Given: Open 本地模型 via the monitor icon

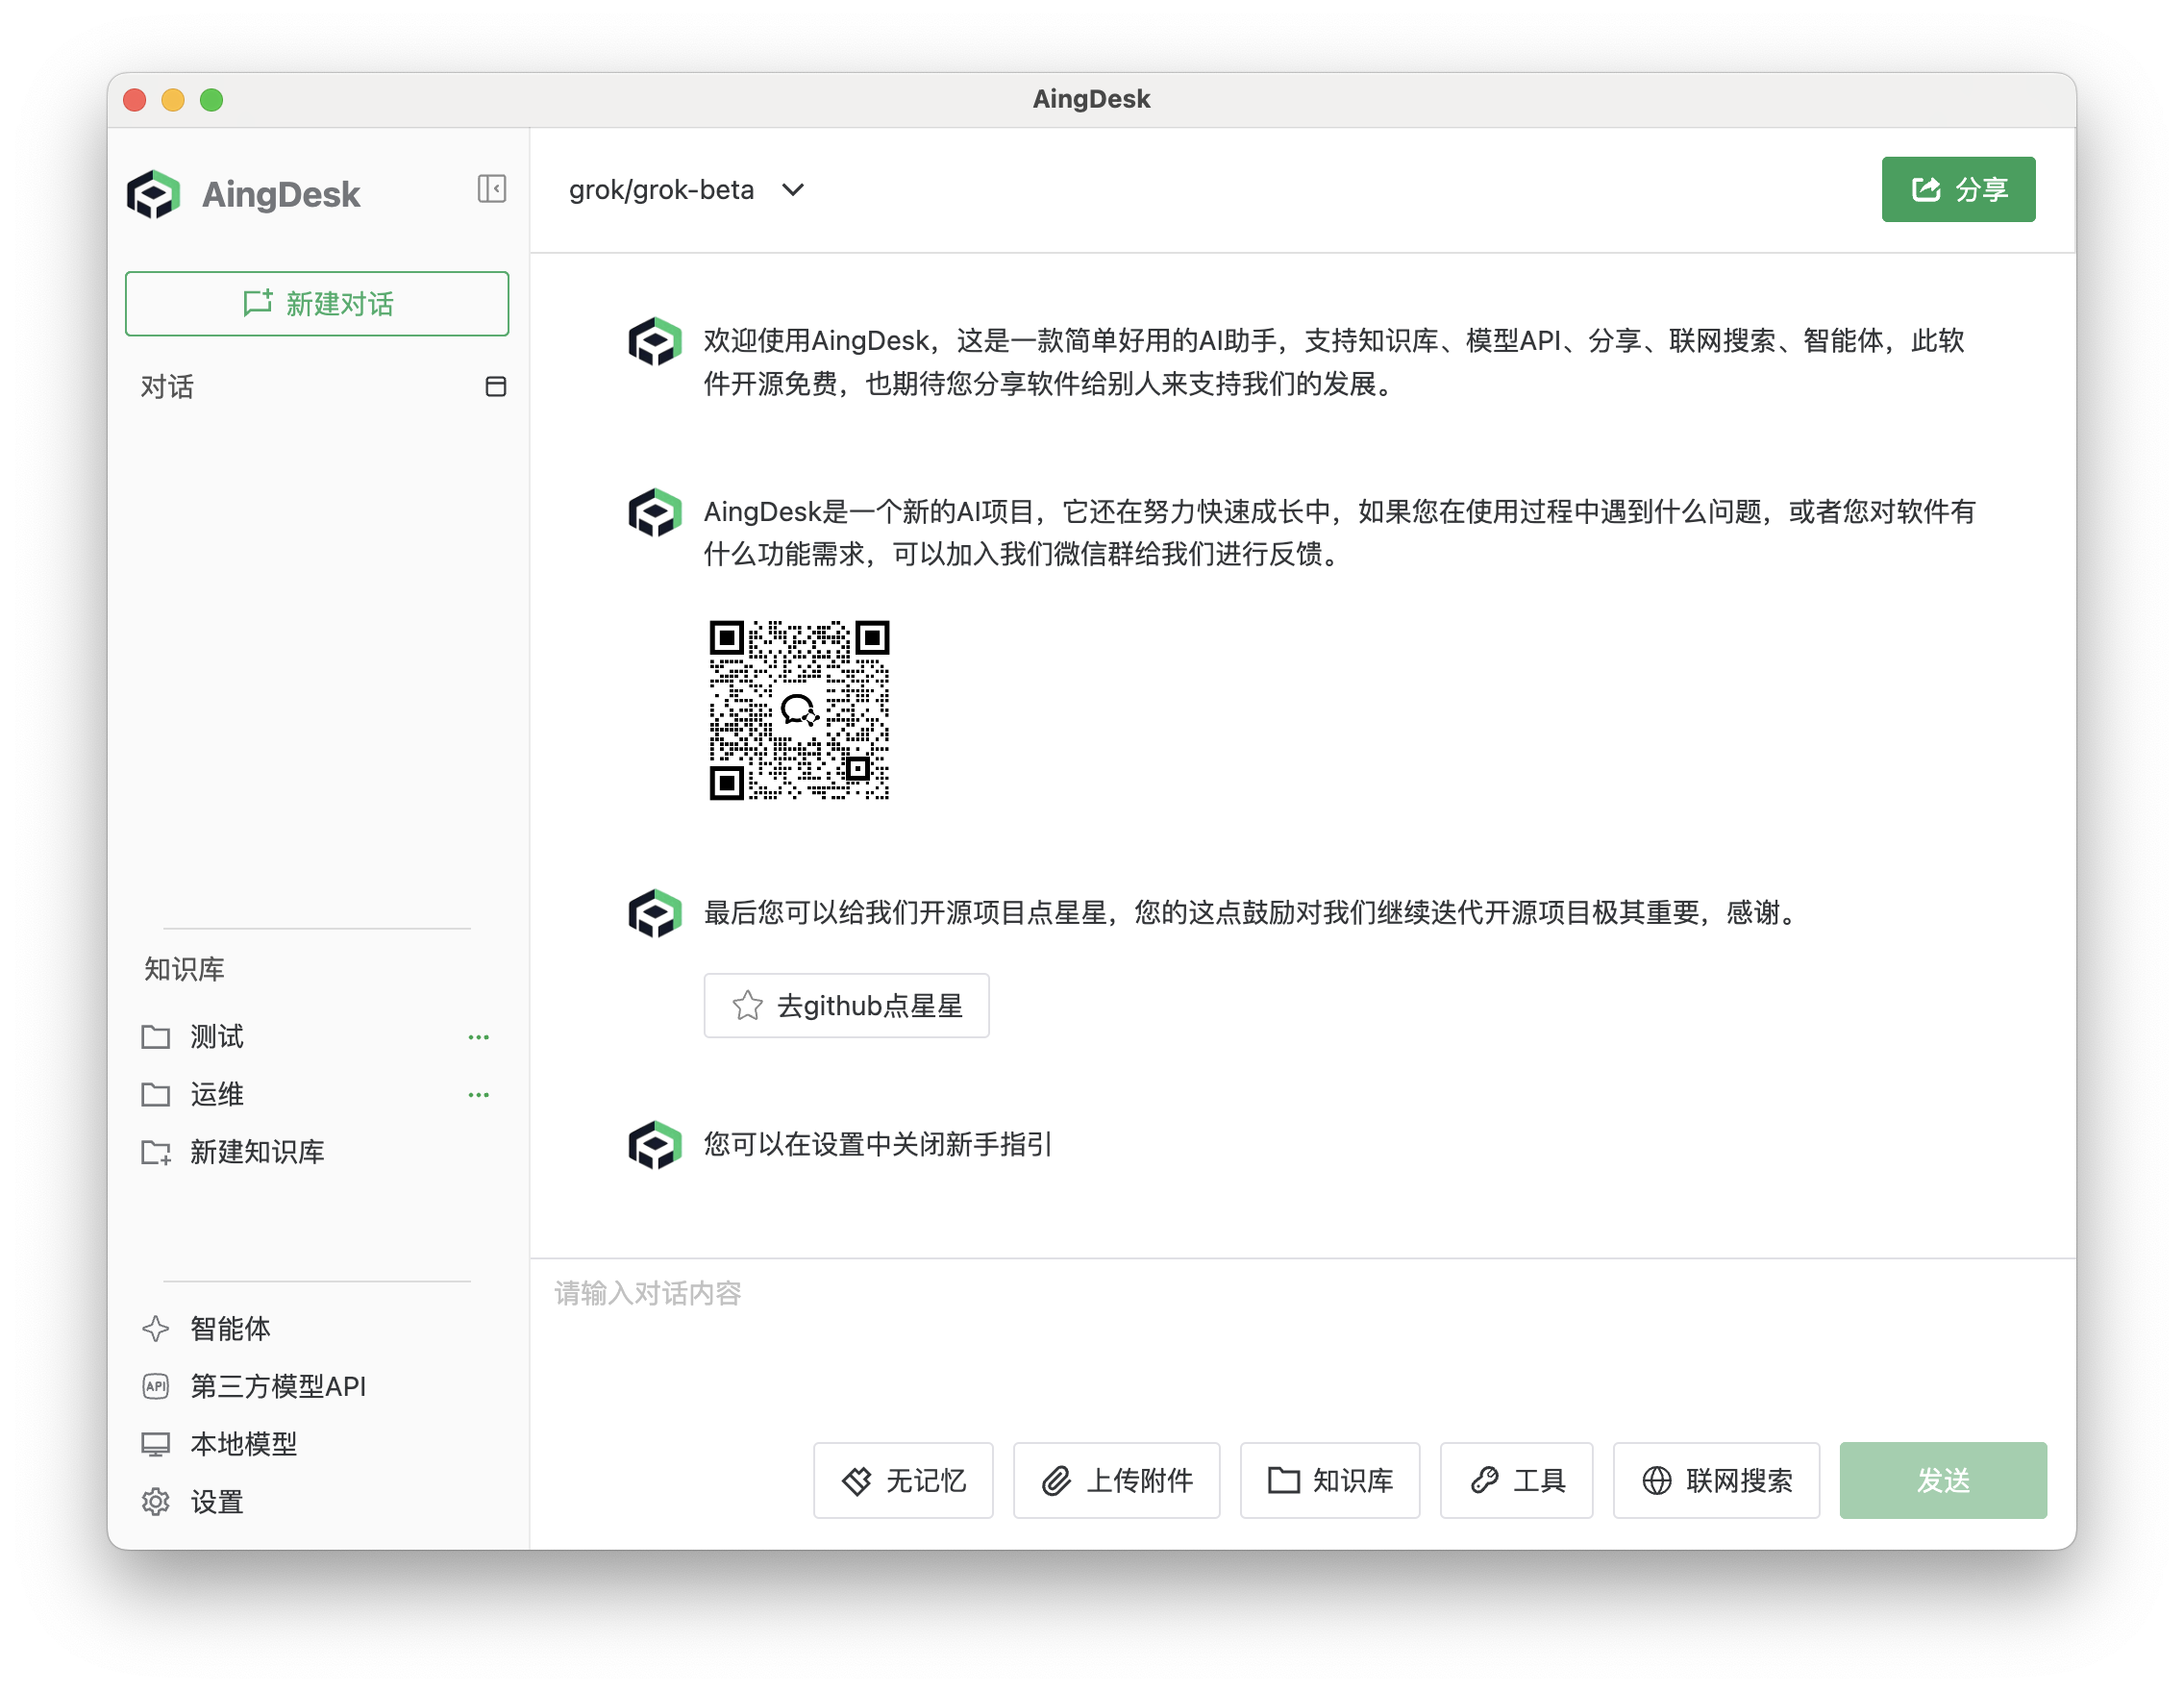Looking at the screenshot, I should [x=155, y=1443].
